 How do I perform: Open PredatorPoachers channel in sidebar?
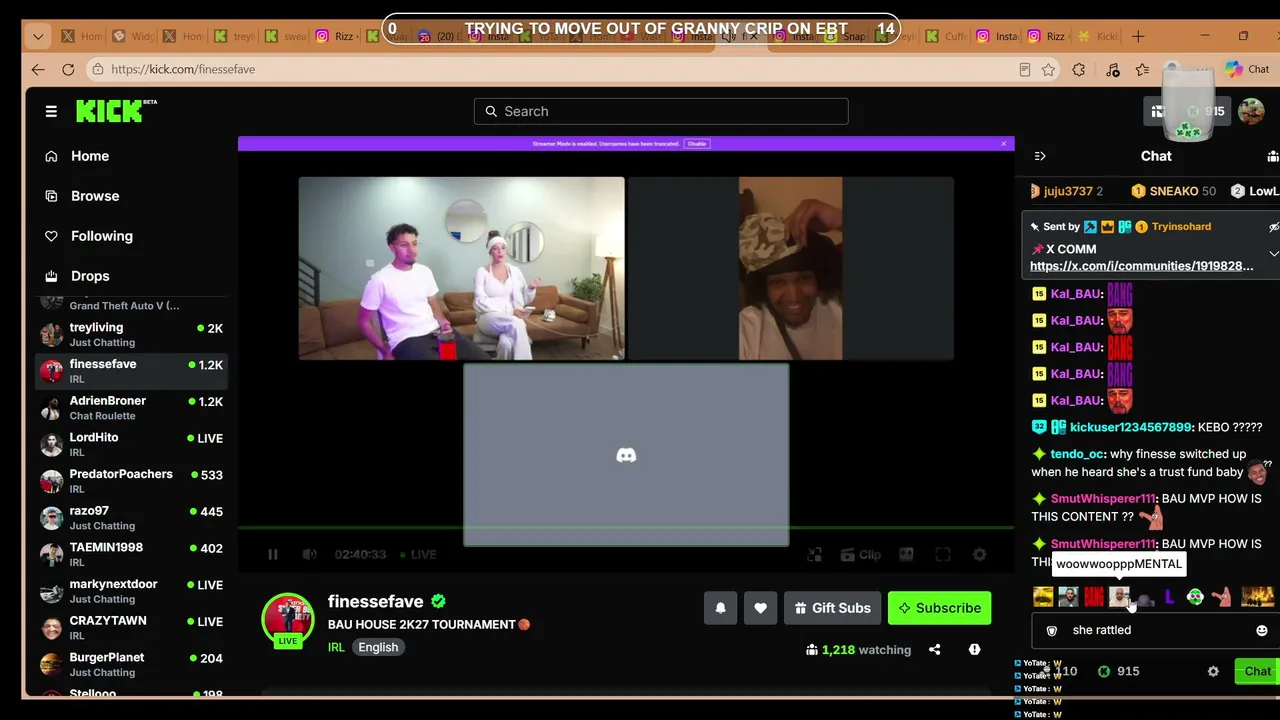click(x=132, y=481)
